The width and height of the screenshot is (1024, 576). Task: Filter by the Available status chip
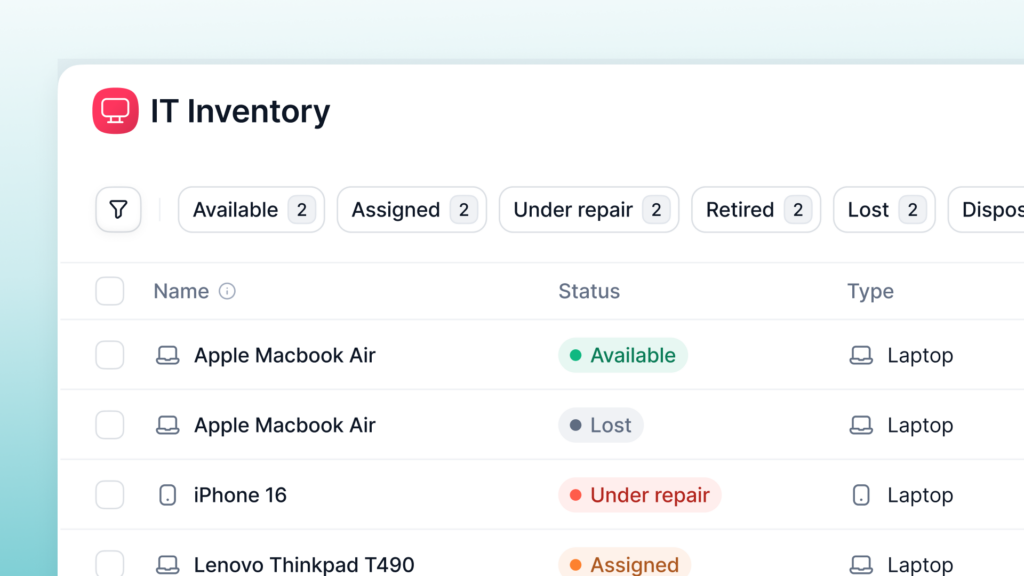tap(251, 210)
